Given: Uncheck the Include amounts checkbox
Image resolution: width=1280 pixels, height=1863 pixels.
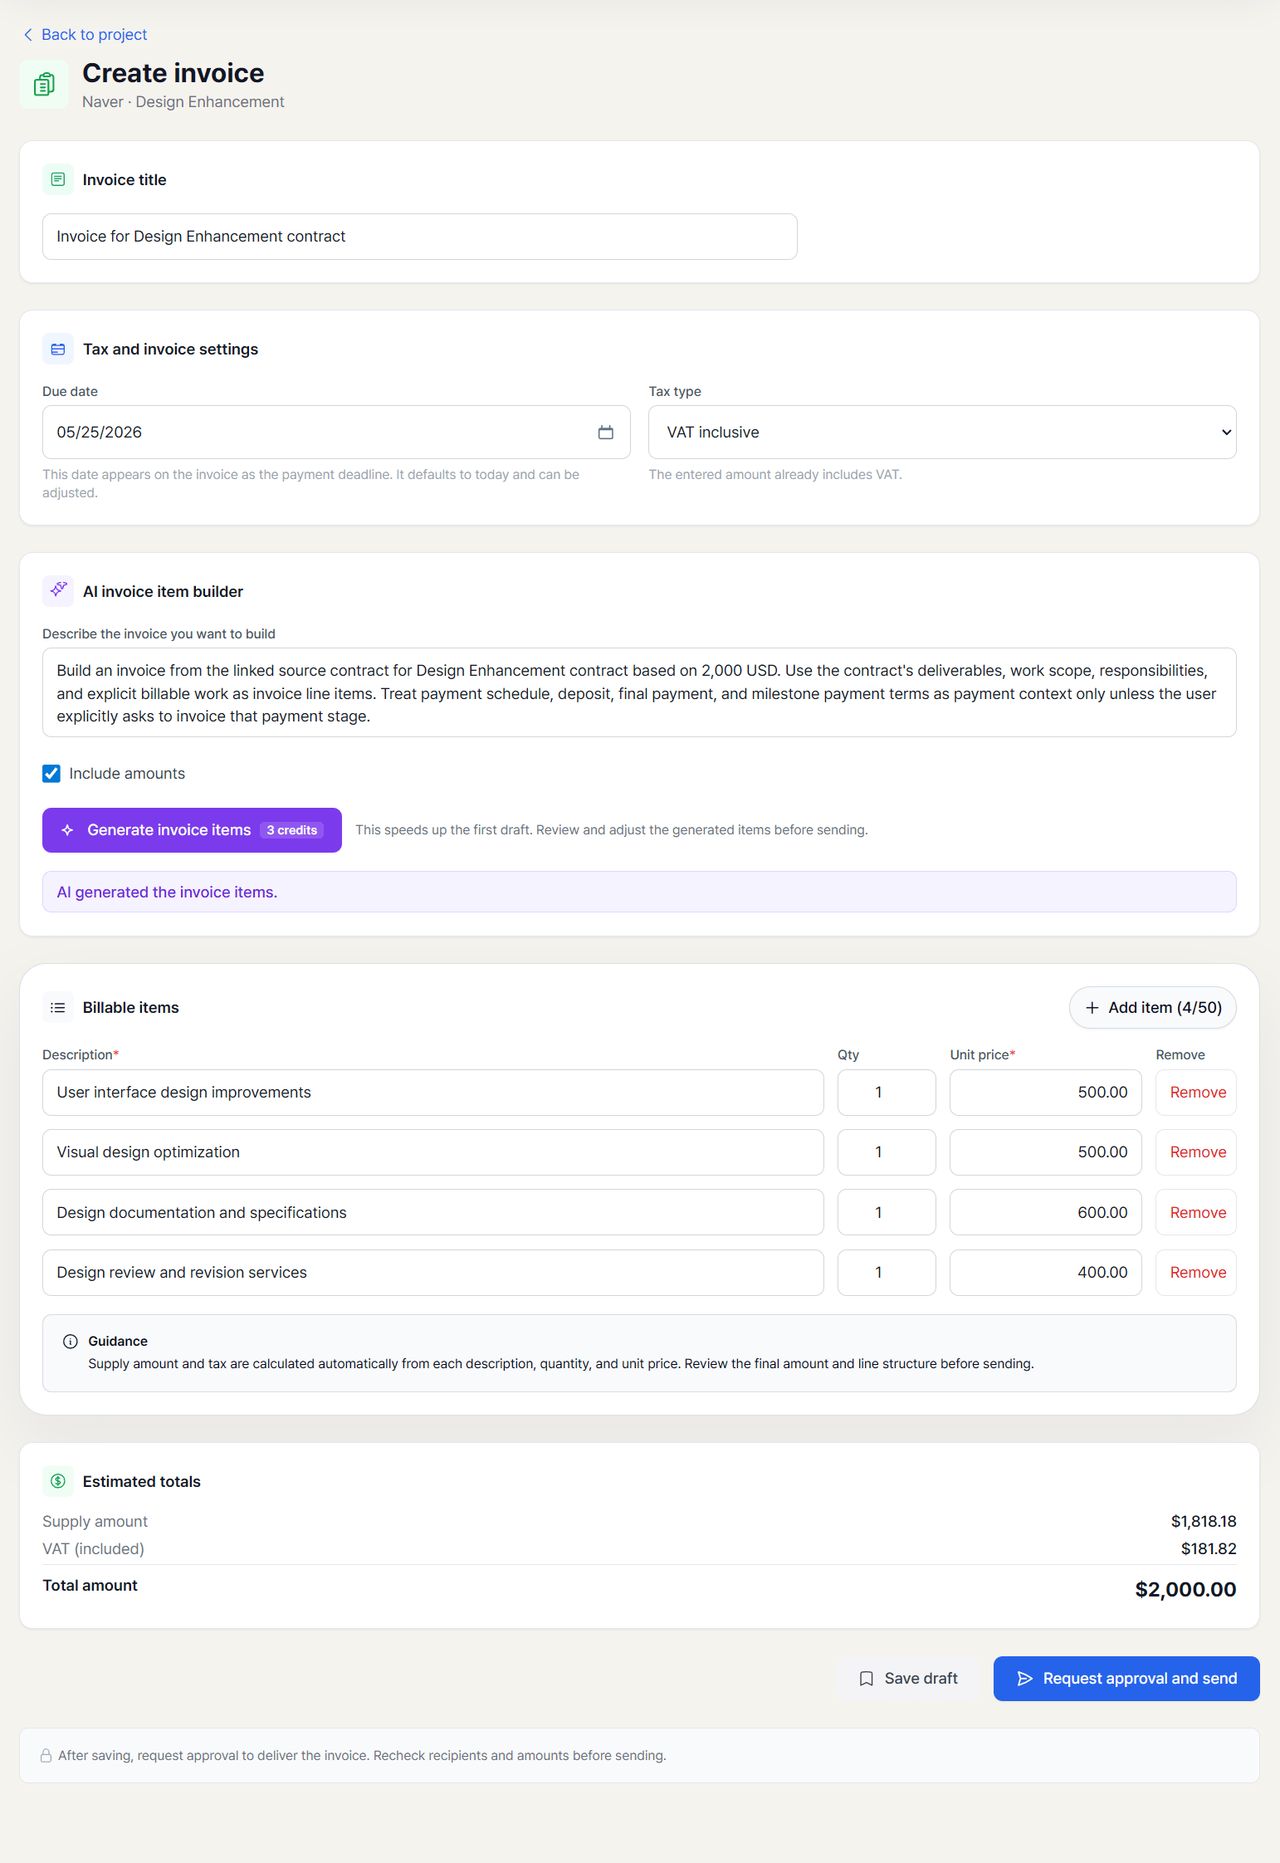Looking at the screenshot, I should pos(51,773).
